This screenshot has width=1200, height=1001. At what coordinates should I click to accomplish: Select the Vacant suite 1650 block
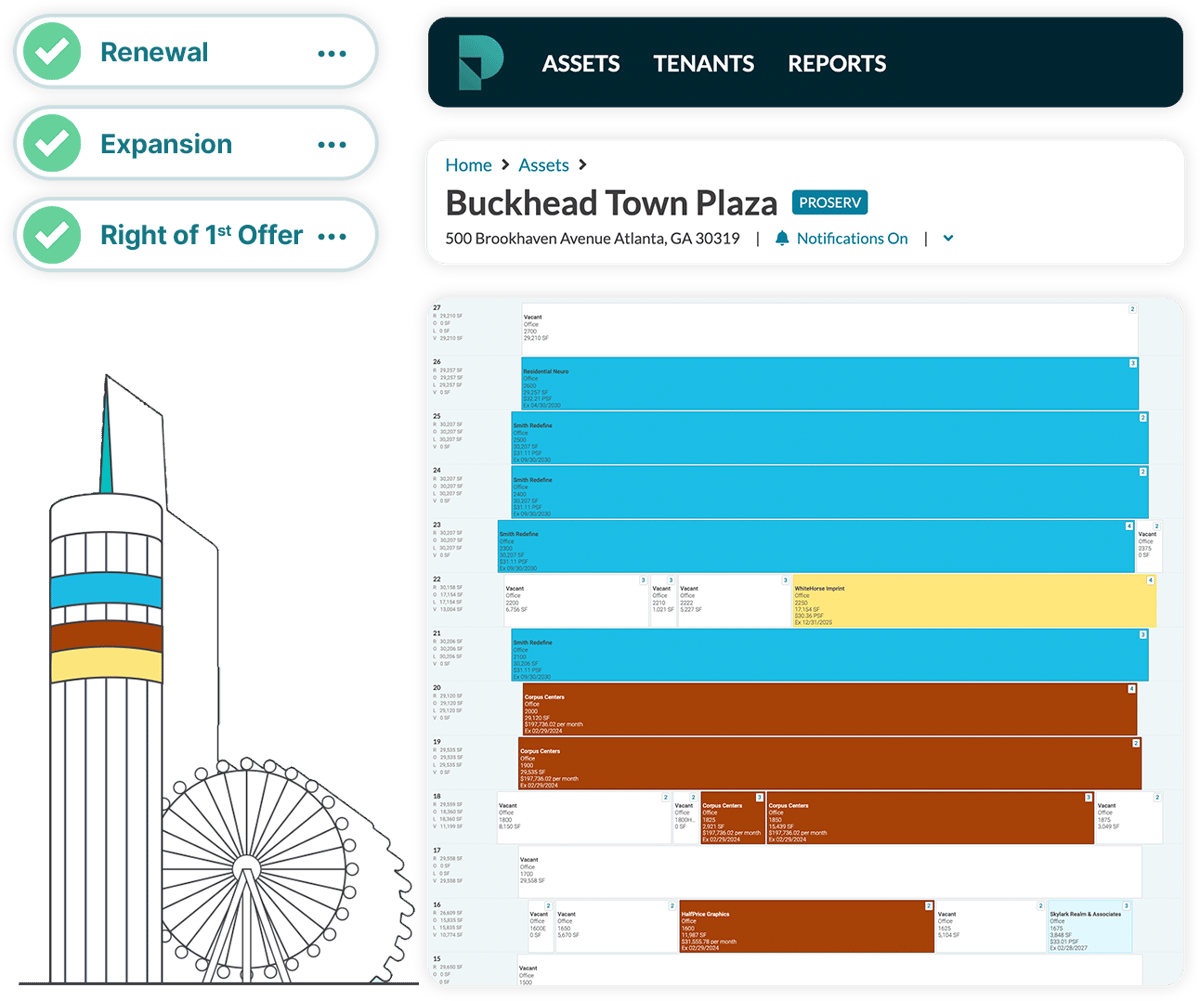616,926
